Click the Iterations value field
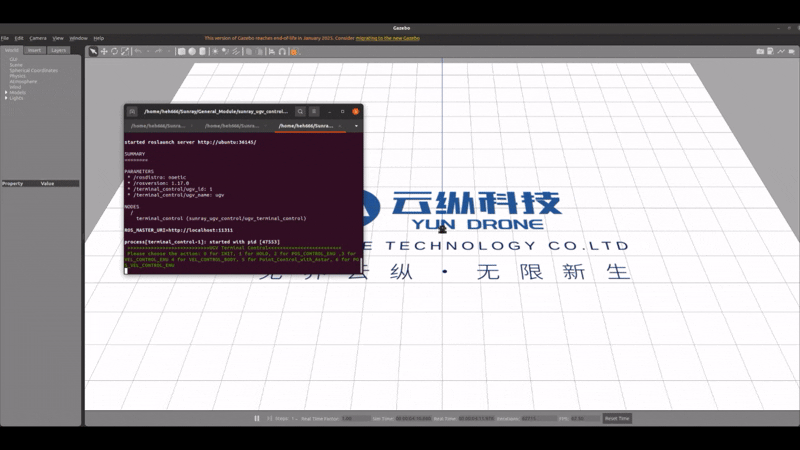 click(x=539, y=418)
